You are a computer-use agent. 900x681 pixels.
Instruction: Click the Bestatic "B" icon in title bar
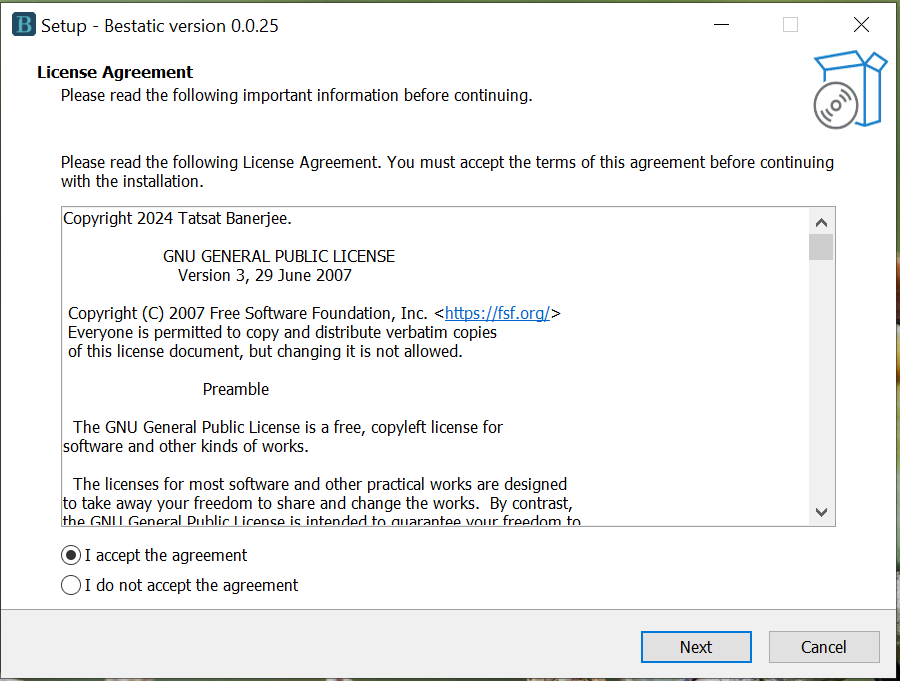pos(22,24)
